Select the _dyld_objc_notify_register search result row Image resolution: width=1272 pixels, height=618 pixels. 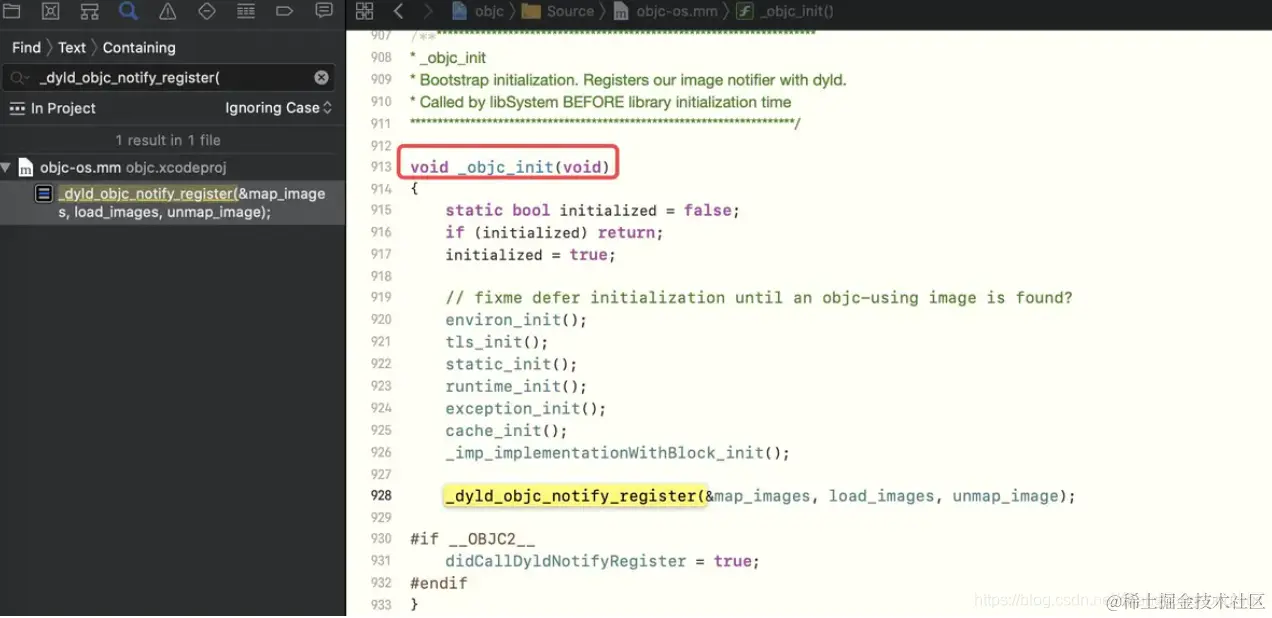(172, 203)
